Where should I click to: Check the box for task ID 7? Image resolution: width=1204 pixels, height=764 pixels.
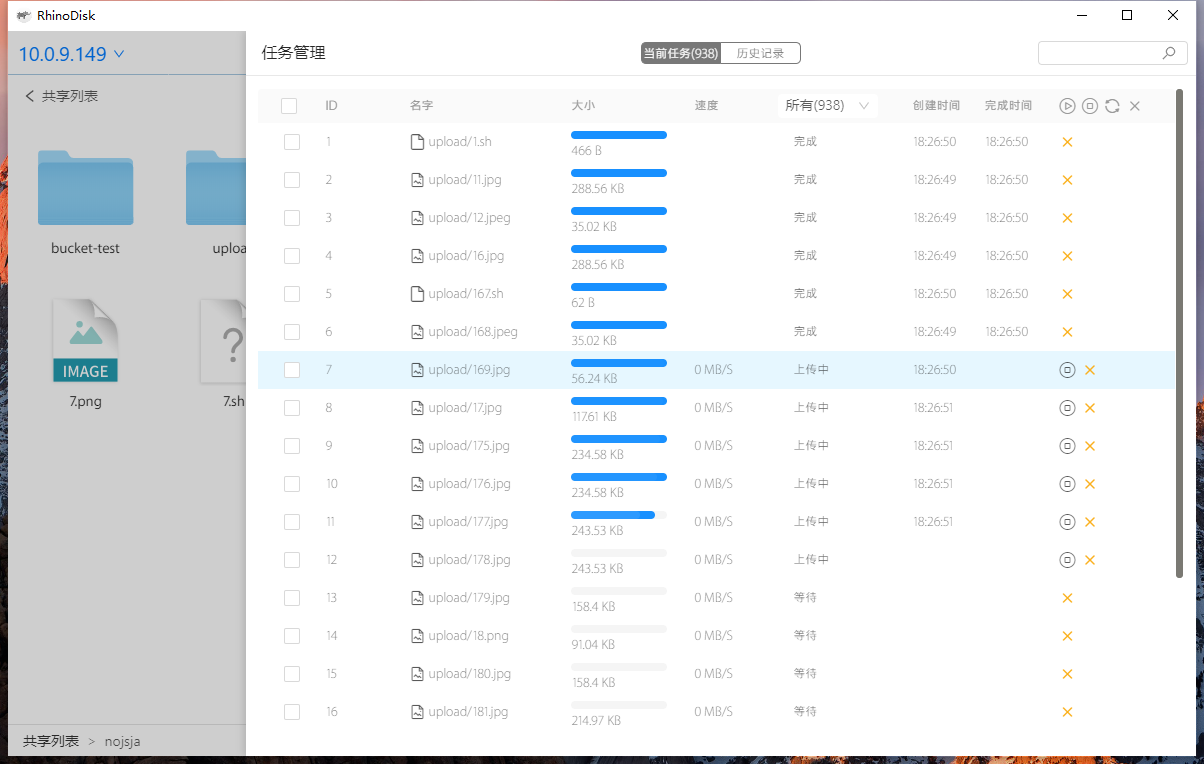coord(292,370)
